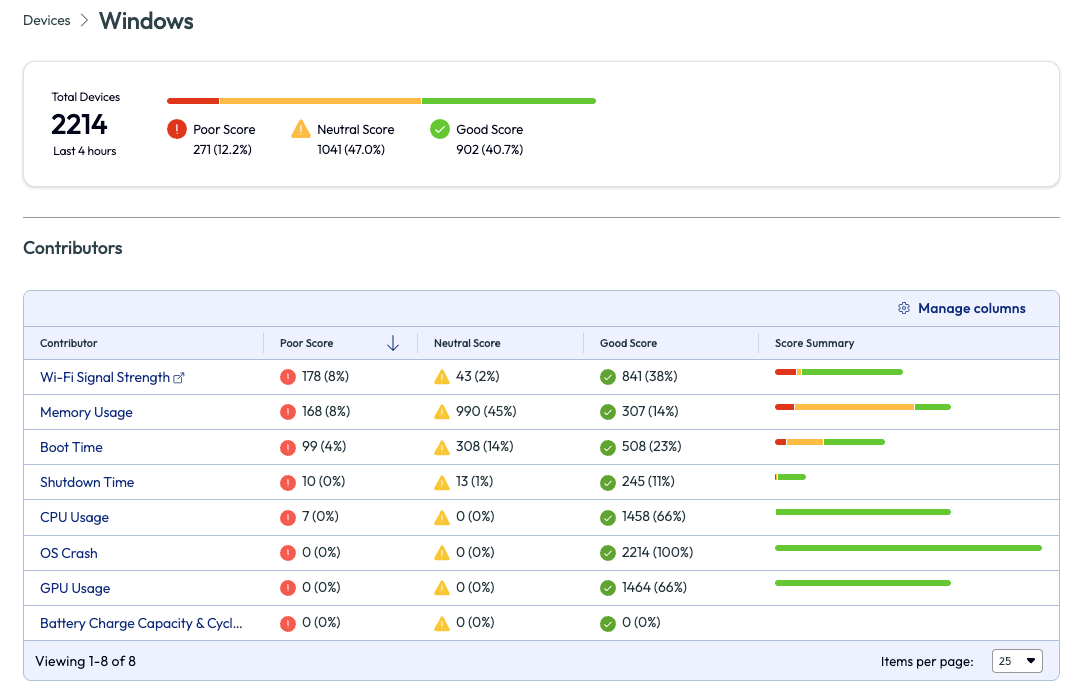Sort by Poor Score using the down arrow
The height and width of the screenshot is (700, 1079).
393,343
